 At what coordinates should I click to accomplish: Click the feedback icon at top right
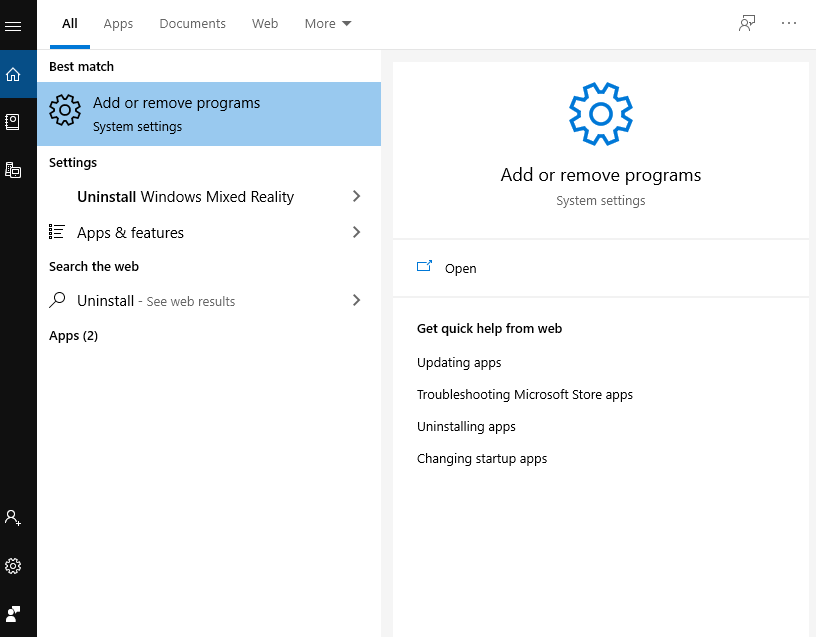747,23
